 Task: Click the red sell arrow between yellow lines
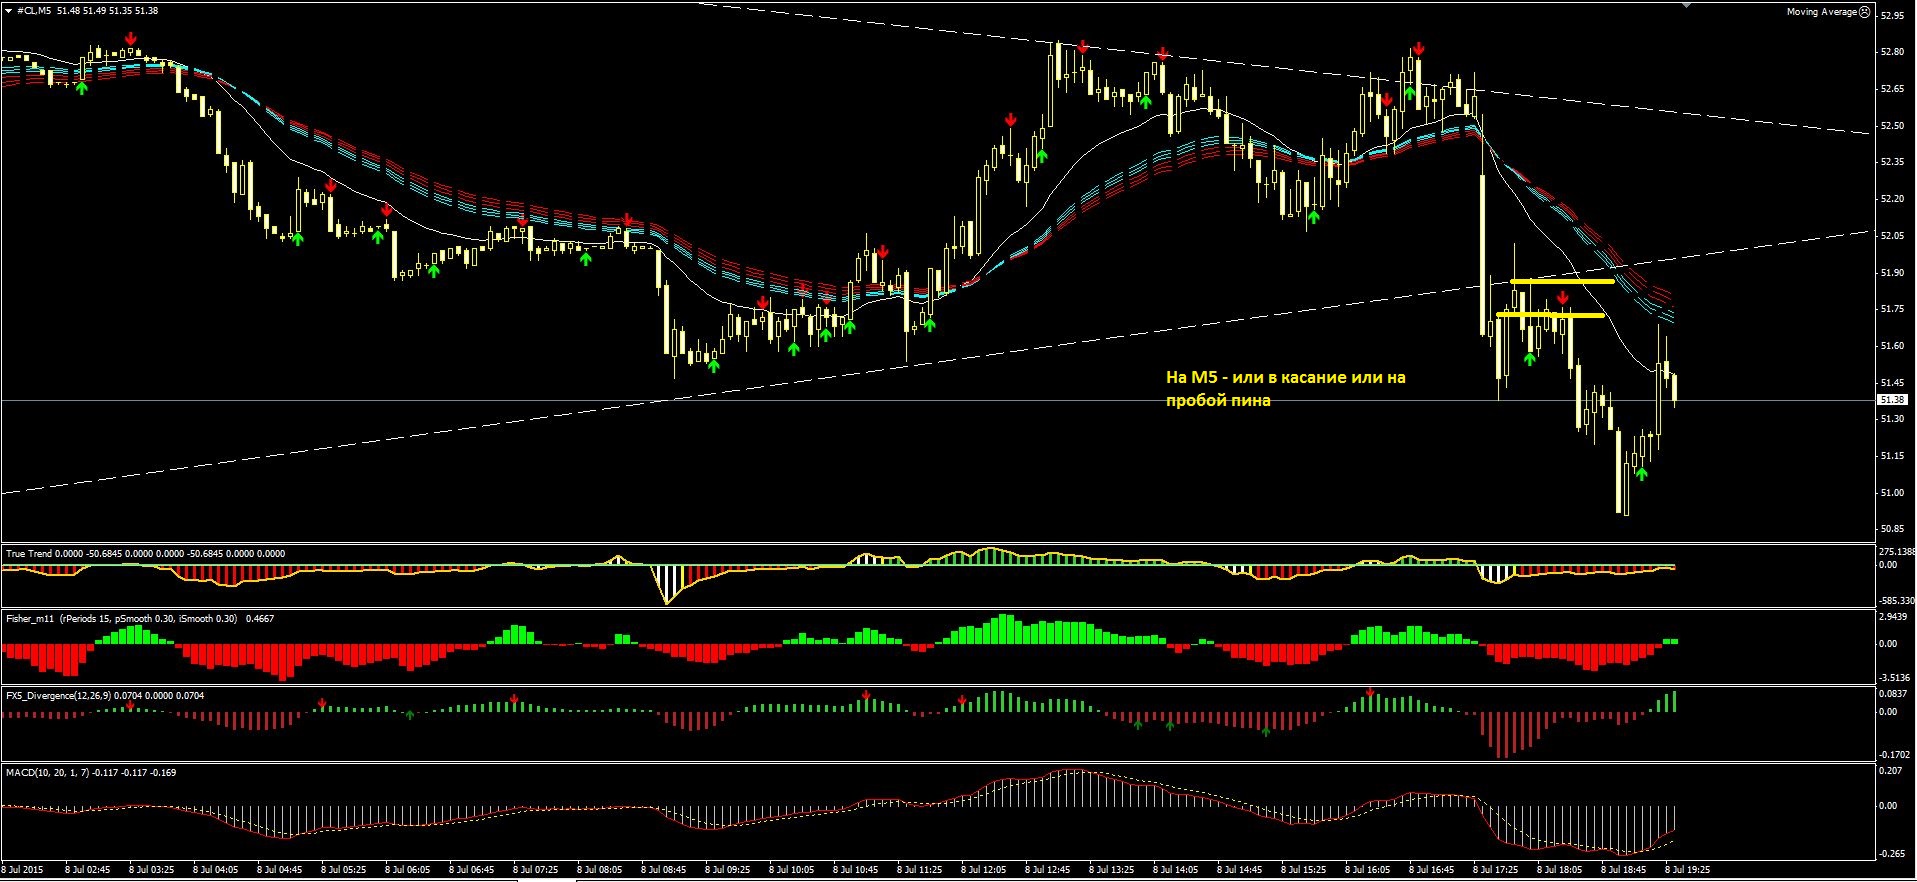(1563, 297)
